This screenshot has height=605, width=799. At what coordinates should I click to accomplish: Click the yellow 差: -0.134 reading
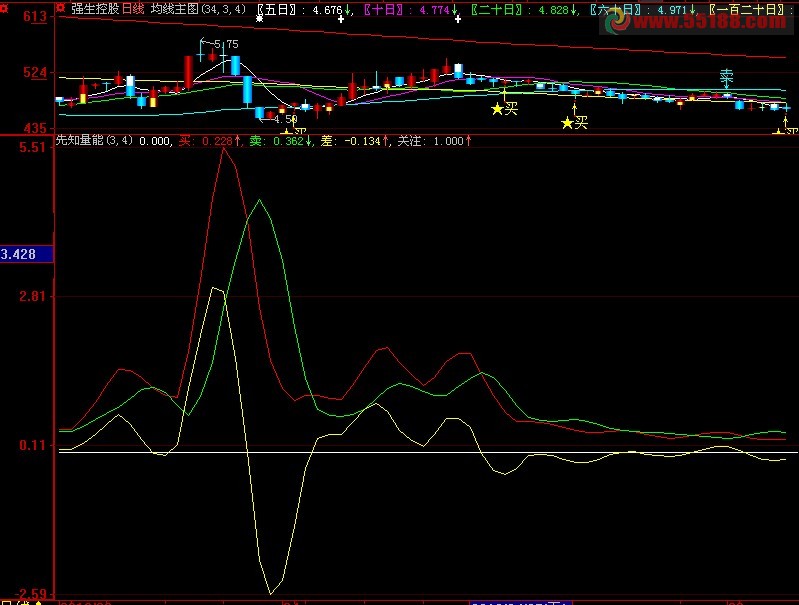click(x=354, y=141)
